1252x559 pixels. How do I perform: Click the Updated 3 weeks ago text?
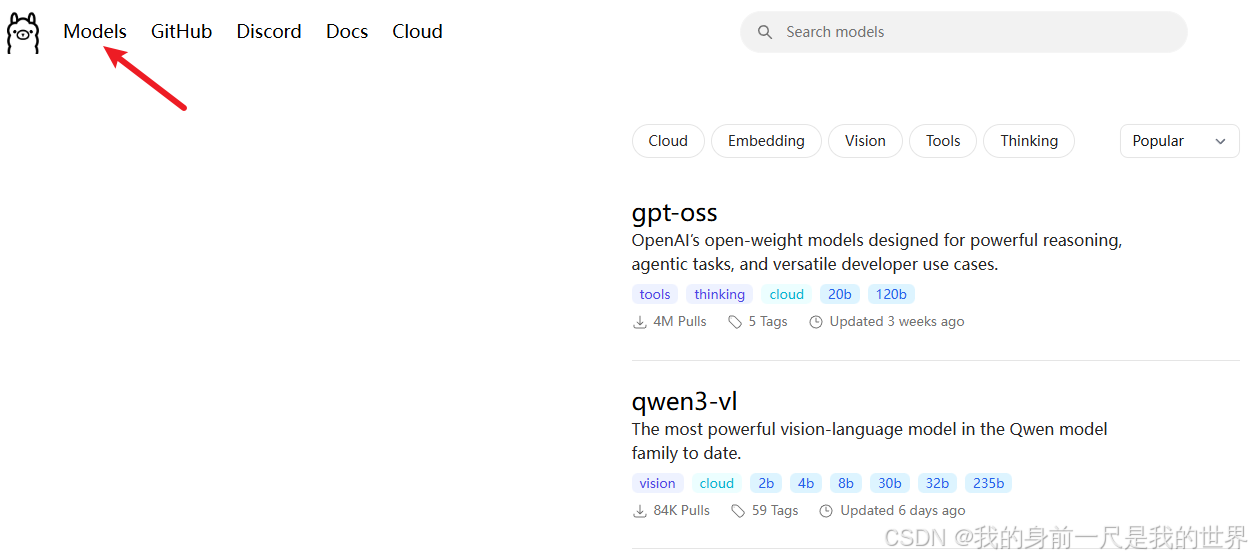(897, 322)
